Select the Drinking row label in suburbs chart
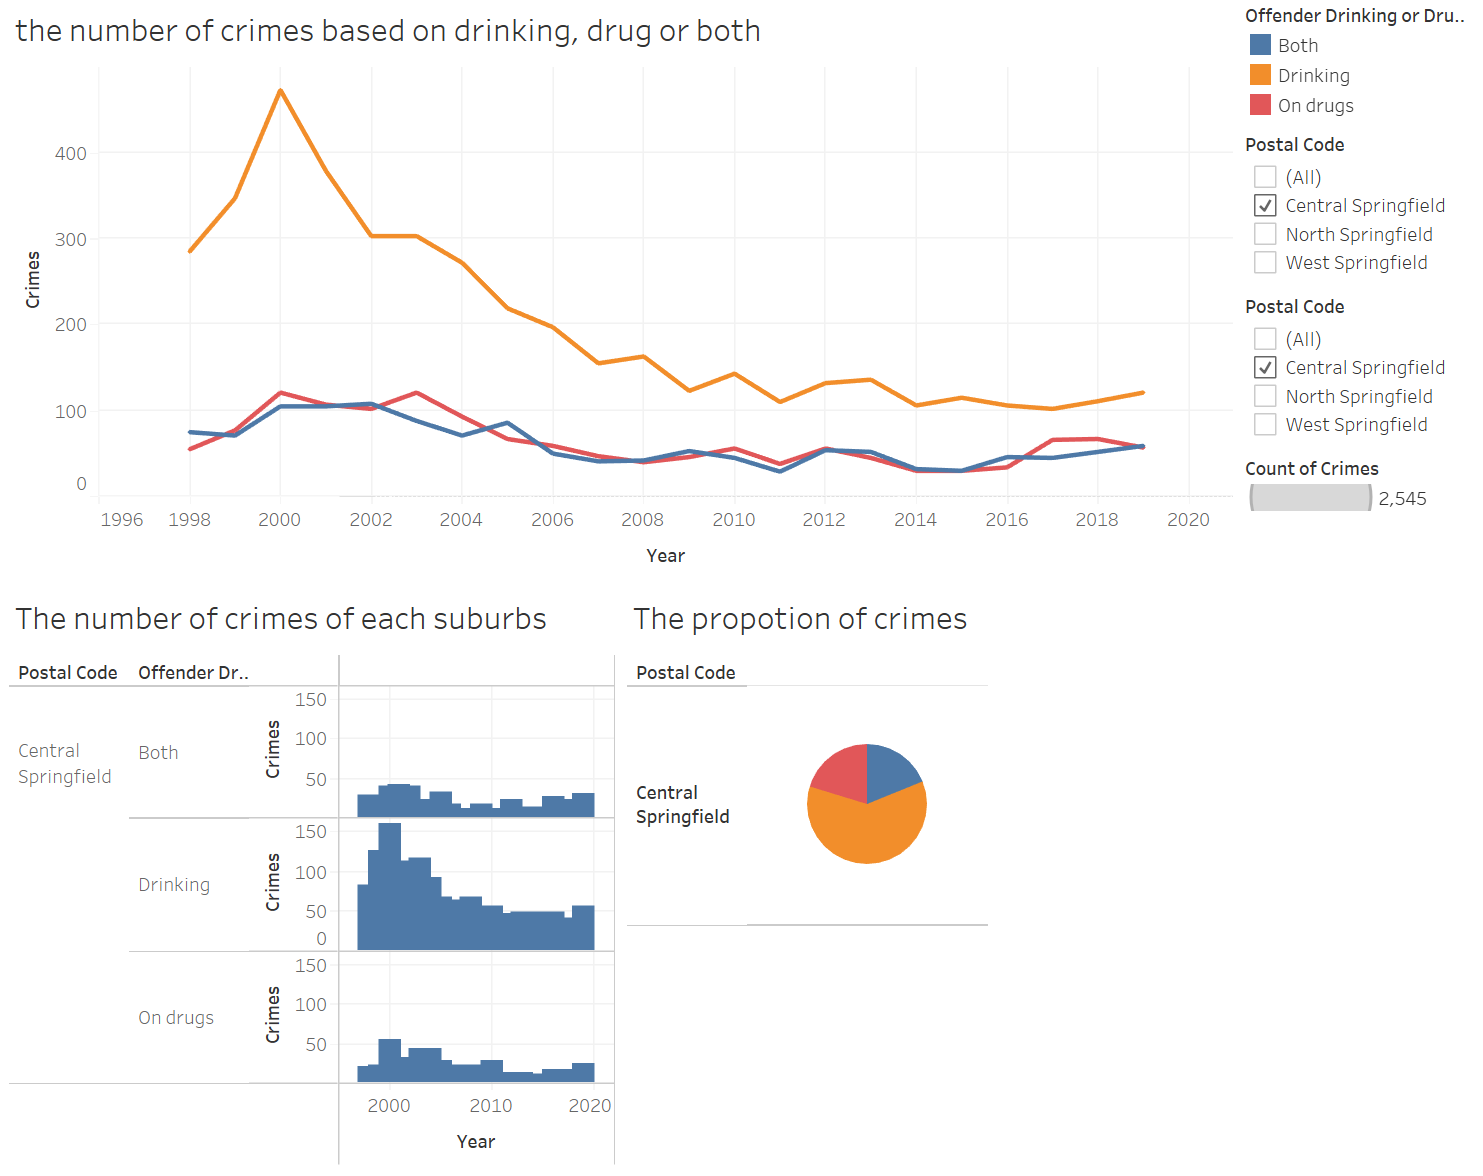Viewport: 1483px width, 1176px height. pos(174,885)
